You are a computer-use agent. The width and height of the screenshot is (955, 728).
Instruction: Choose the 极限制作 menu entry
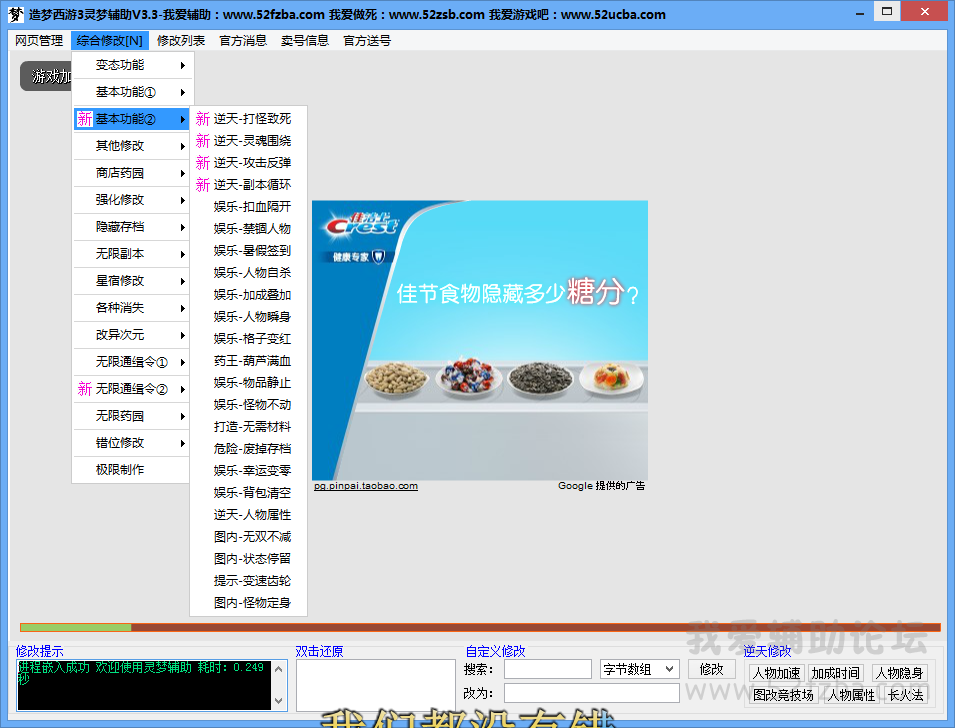[120, 470]
